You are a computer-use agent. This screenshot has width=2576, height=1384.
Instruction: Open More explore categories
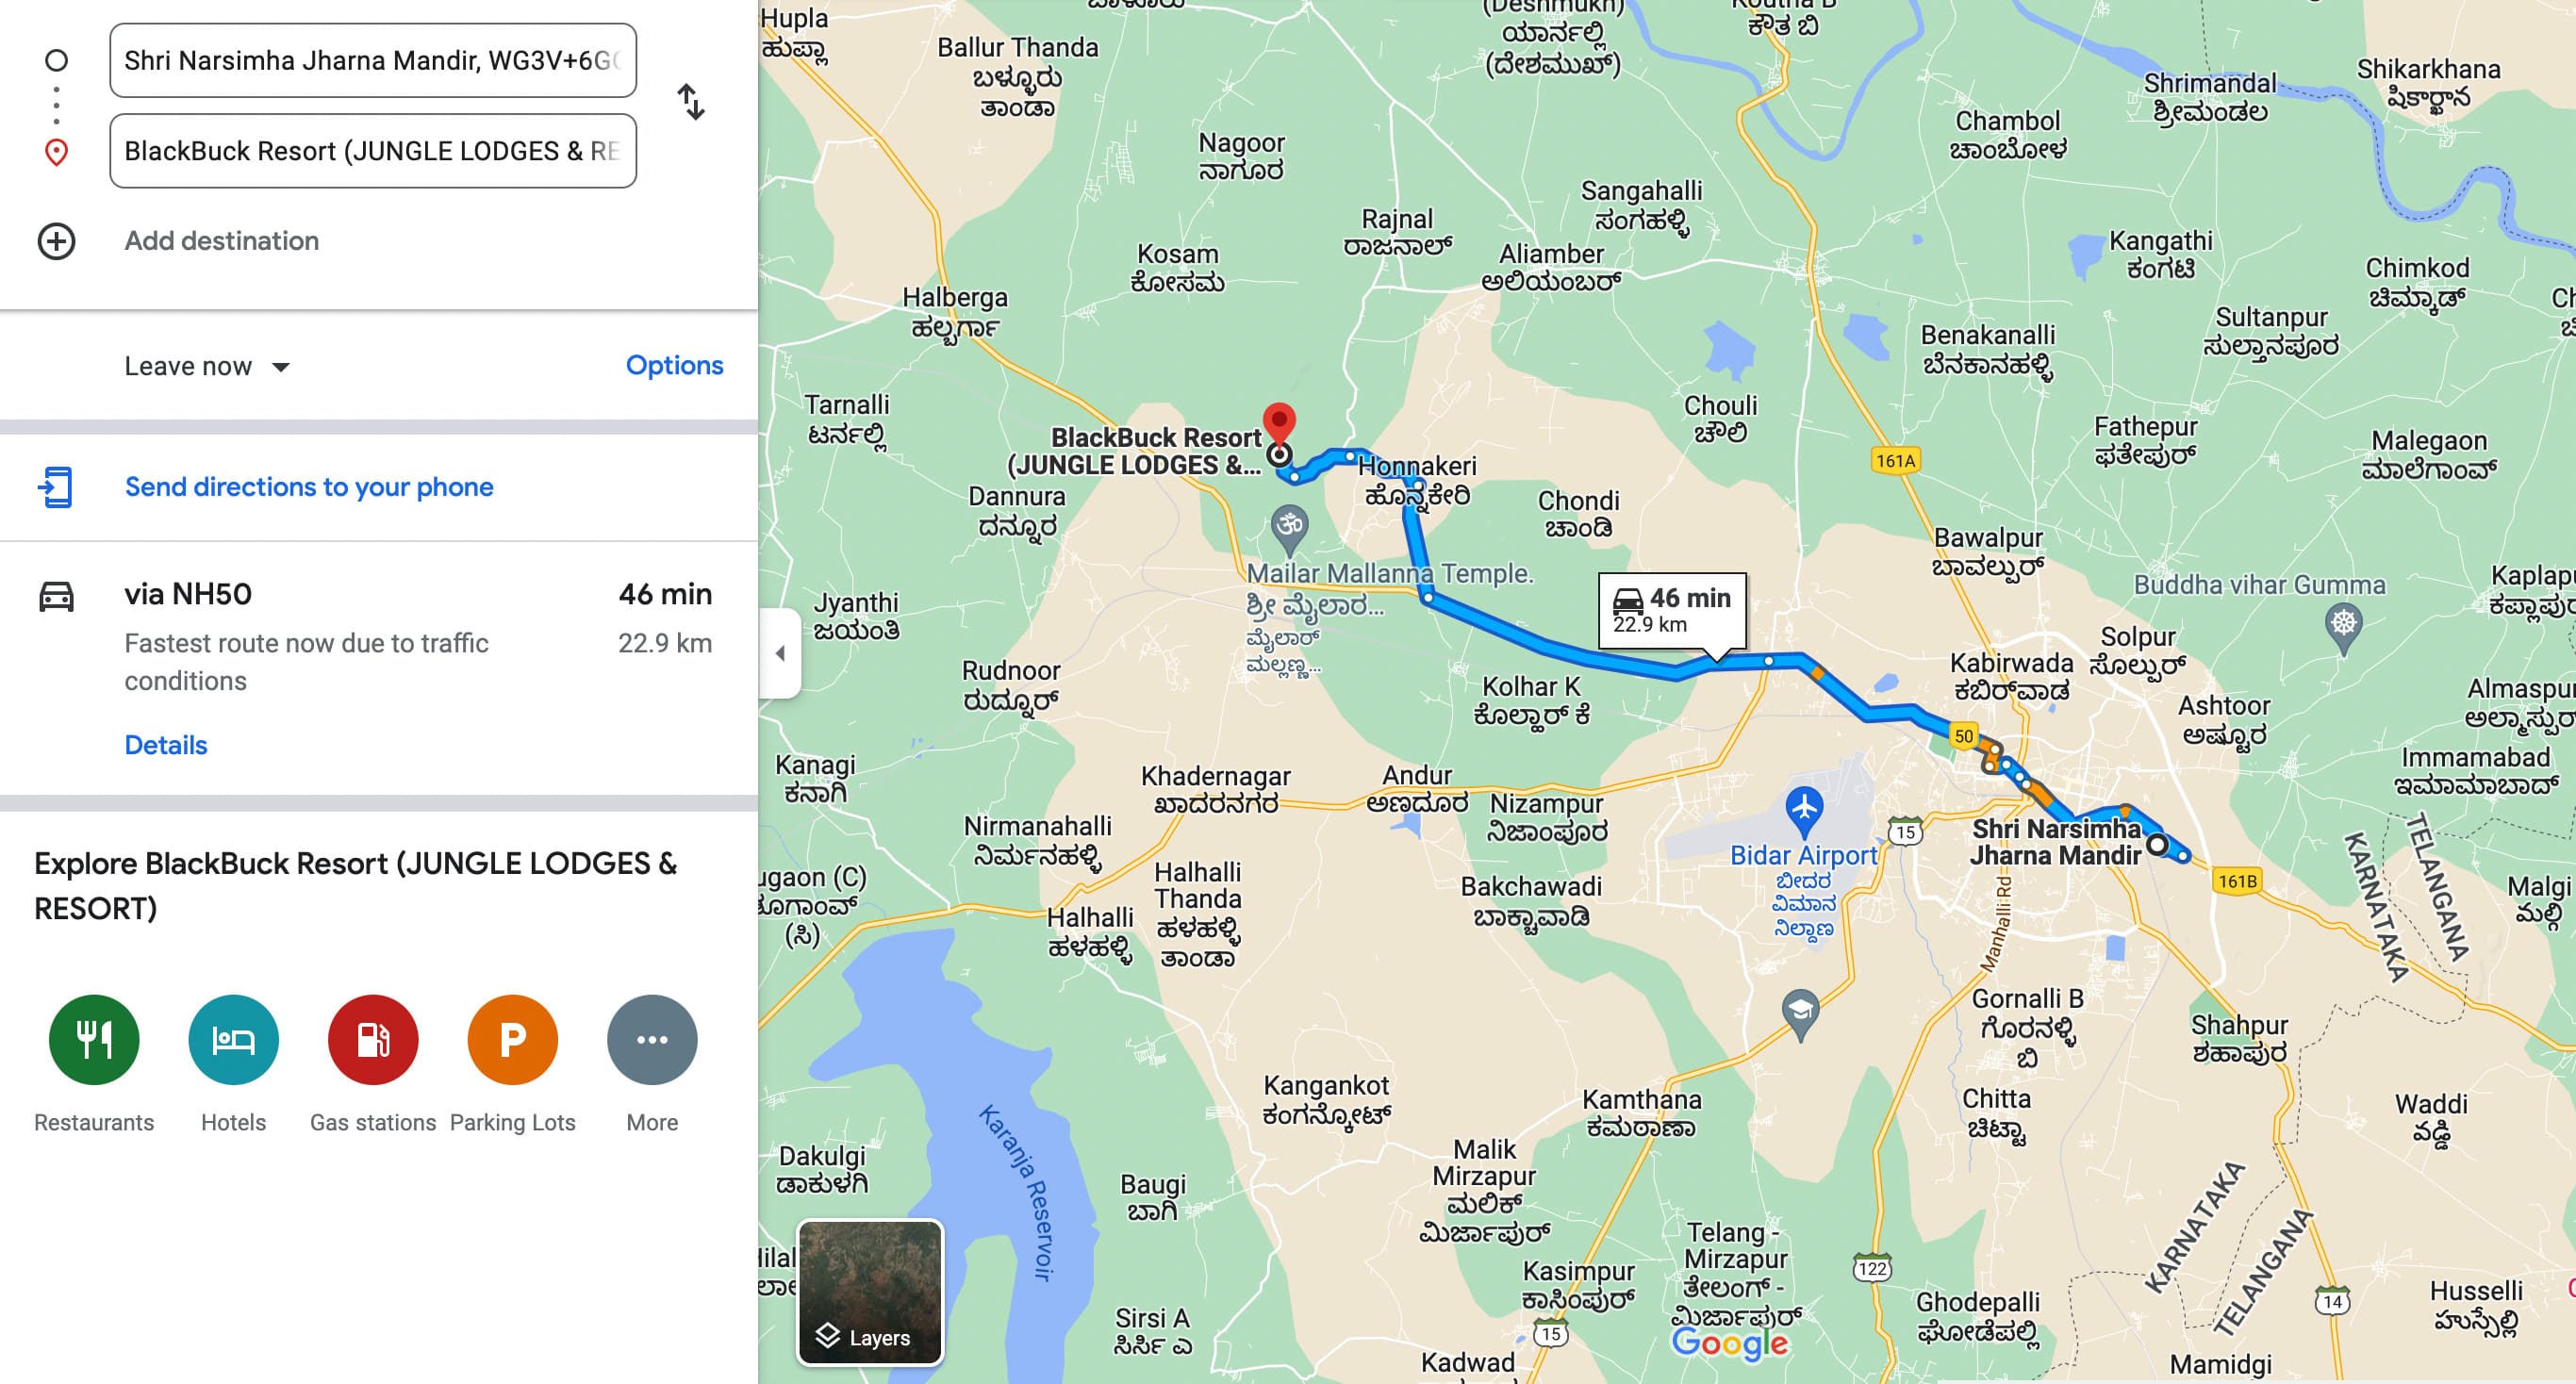pyautogui.click(x=652, y=1040)
